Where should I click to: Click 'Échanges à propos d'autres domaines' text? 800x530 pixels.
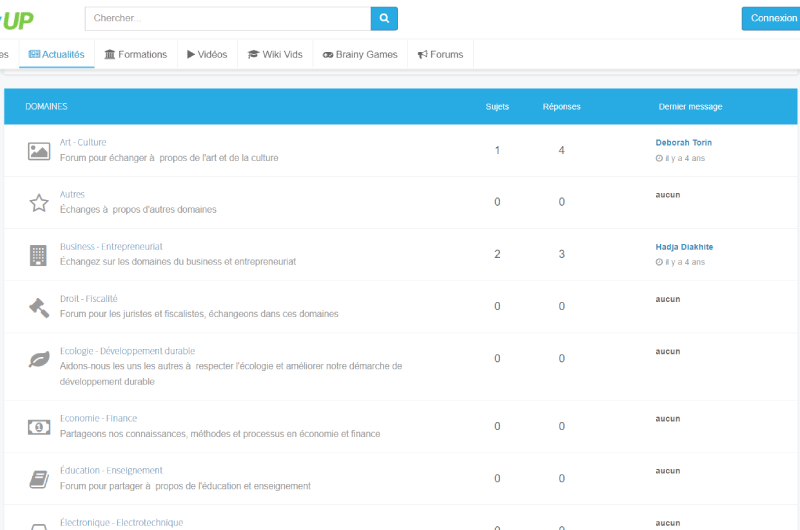138,209
